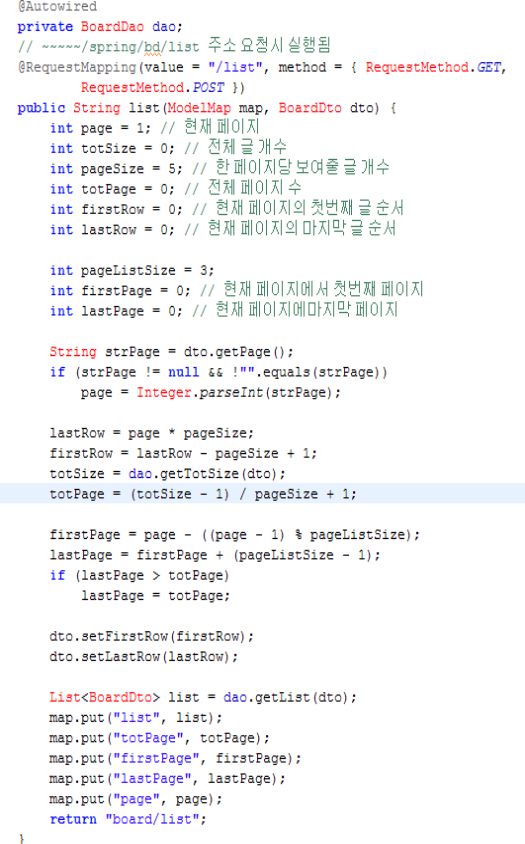Screen dimensions: 525x844
Task: Click the 'lastRow = page * pageSize;' line
Action: pyautogui.click(x=151, y=433)
